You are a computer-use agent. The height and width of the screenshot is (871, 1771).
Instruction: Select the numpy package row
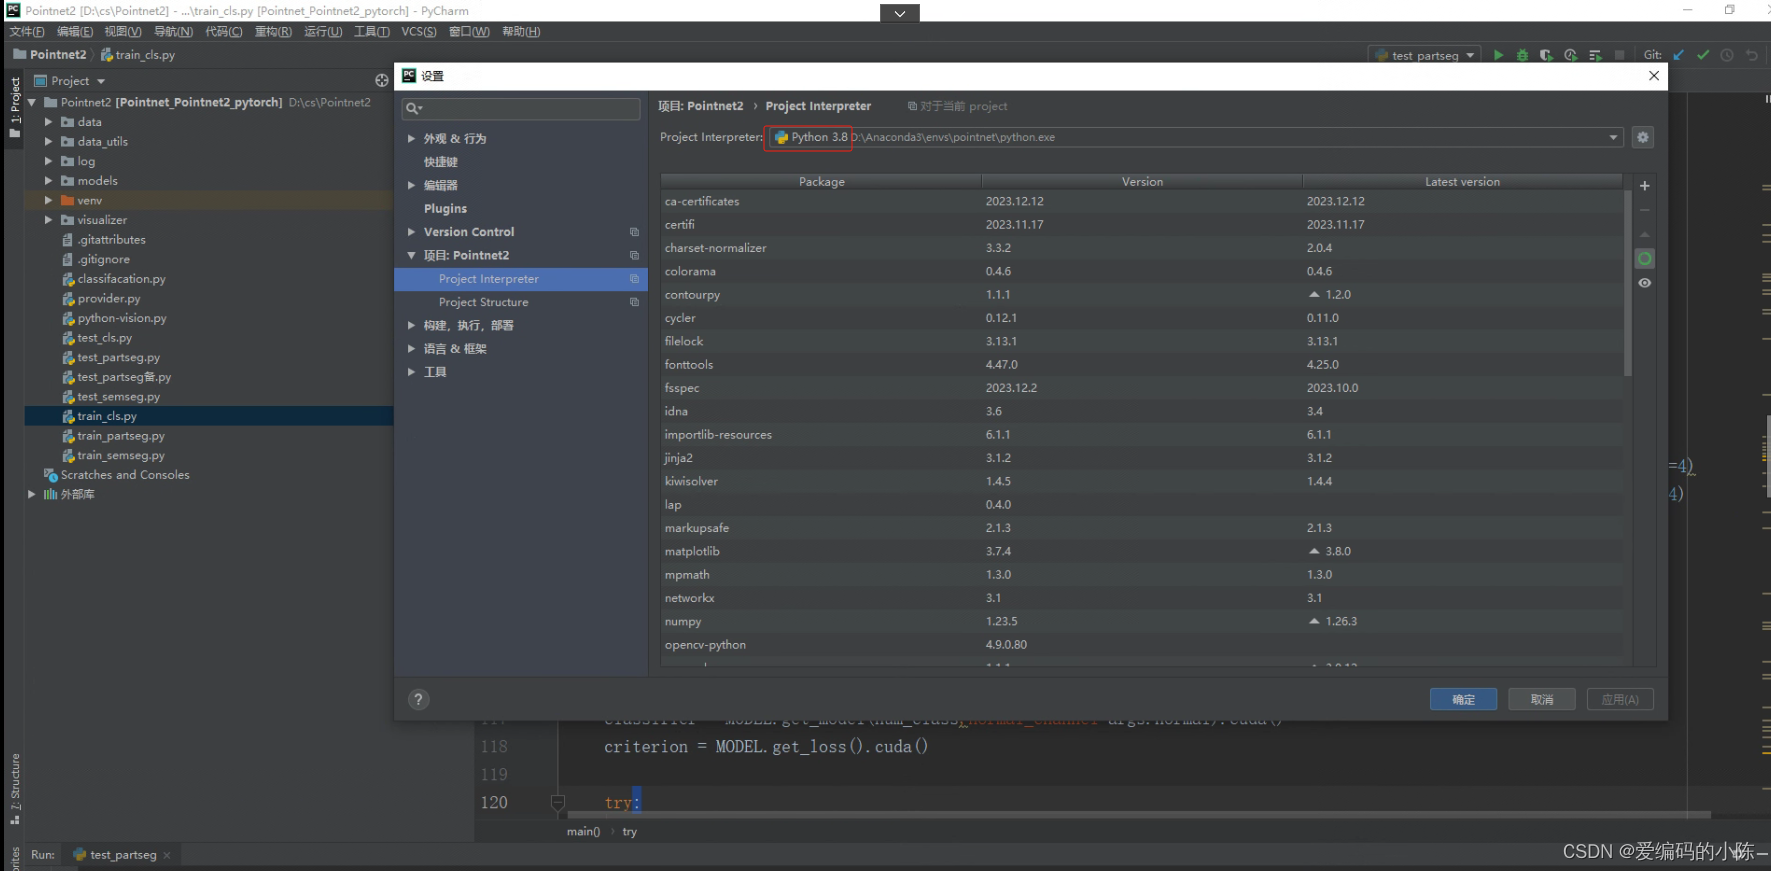coord(1142,622)
